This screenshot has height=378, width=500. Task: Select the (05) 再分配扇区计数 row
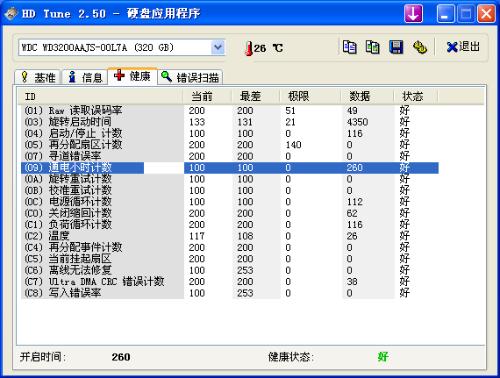click(230, 145)
